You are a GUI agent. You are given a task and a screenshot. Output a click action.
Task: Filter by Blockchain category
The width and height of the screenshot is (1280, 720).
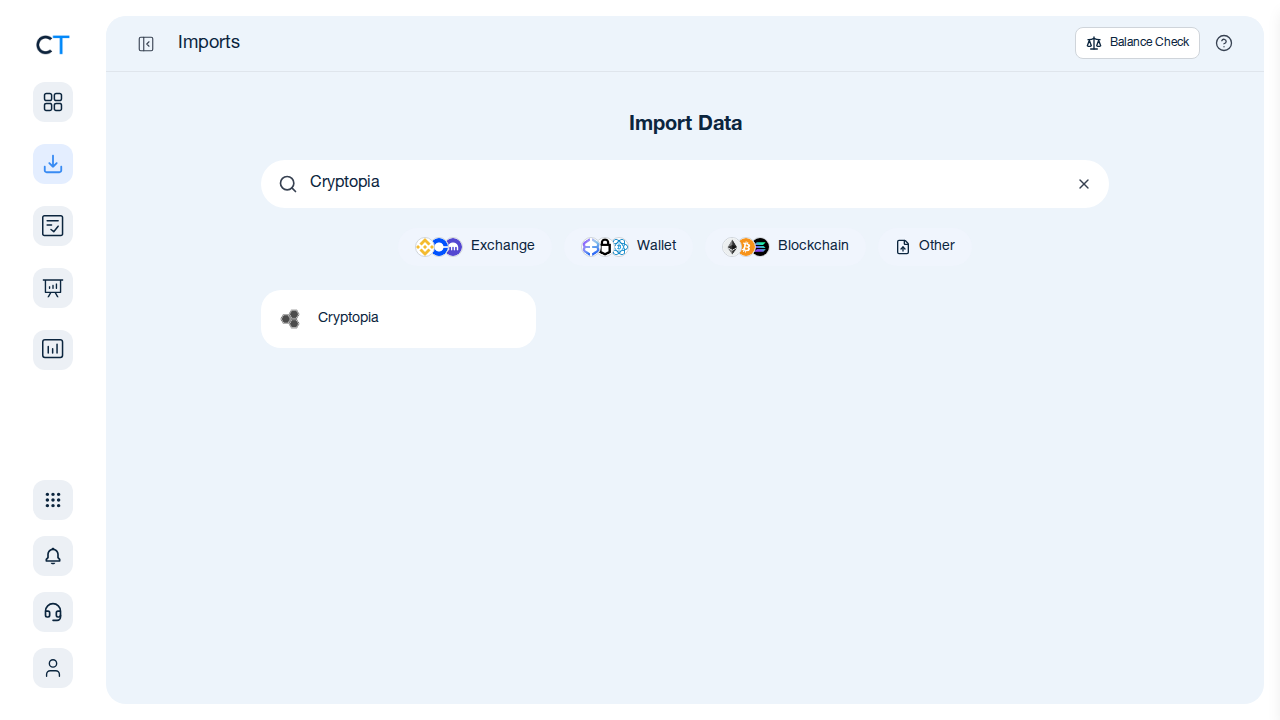786,246
